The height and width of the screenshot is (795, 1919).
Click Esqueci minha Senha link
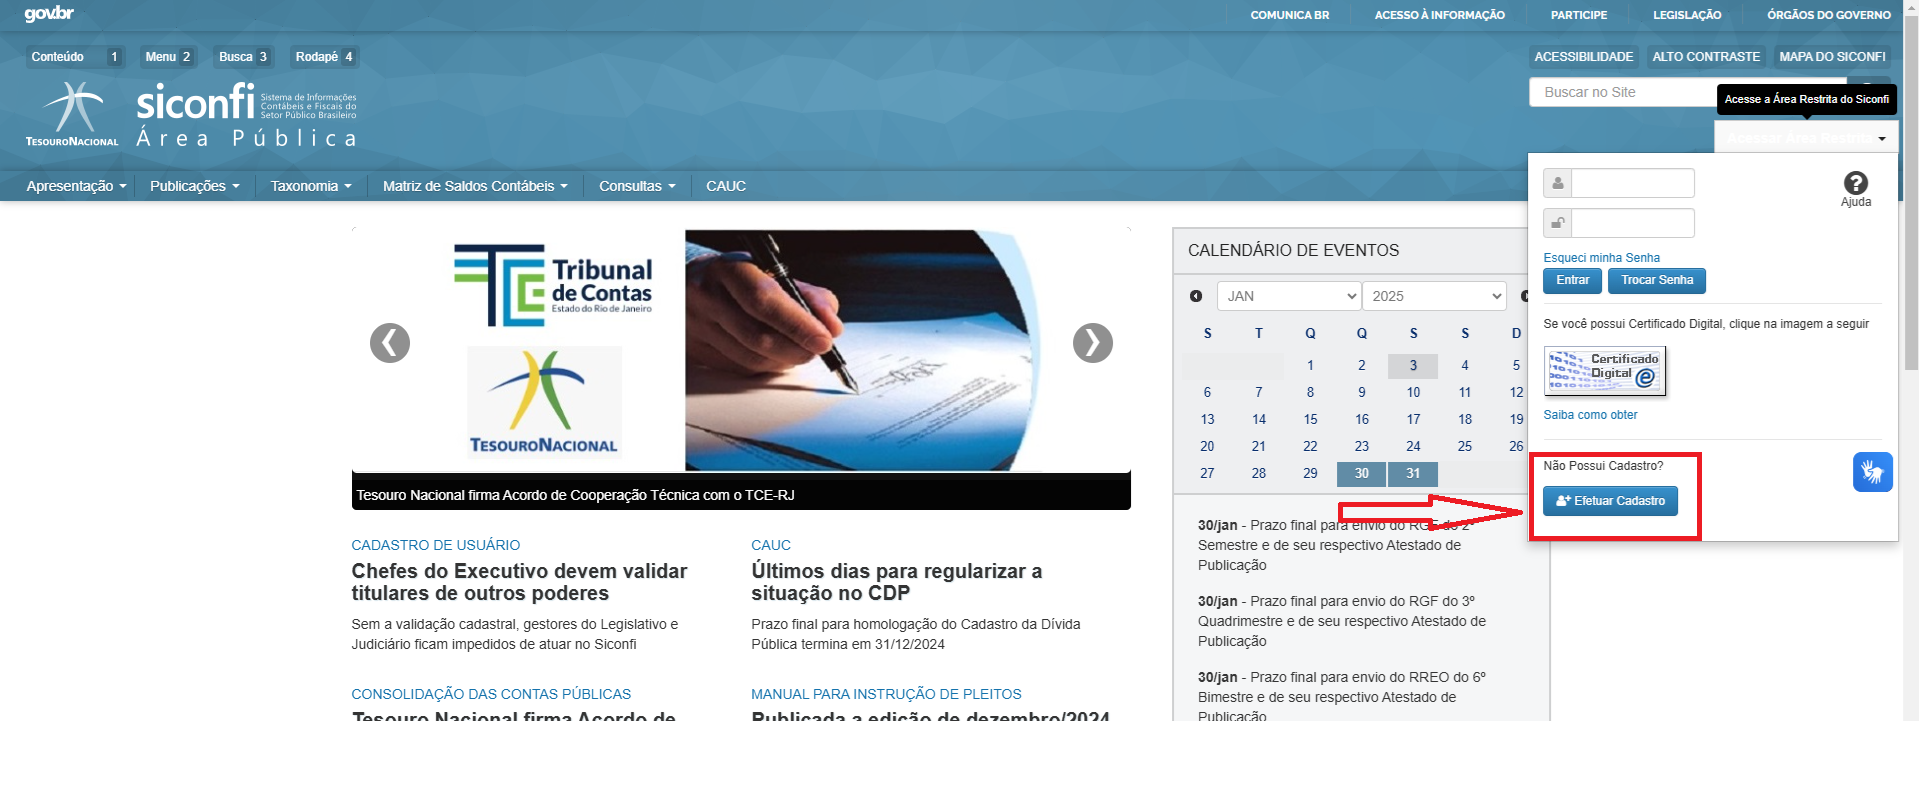point(1601,258)
